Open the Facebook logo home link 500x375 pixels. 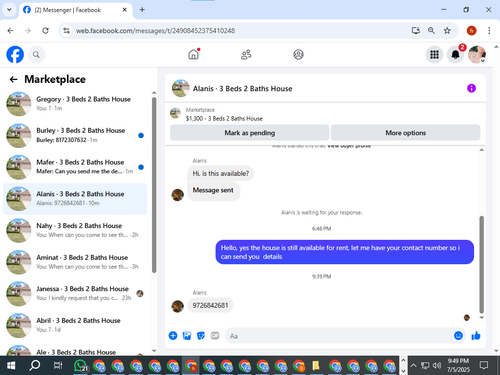pos(15,54)
